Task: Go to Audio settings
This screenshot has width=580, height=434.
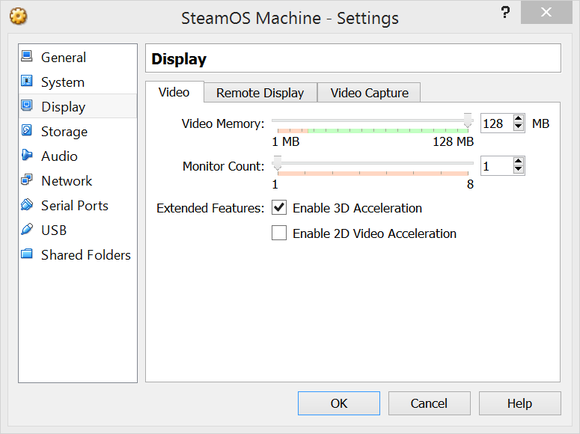Action: pos(78,156)
